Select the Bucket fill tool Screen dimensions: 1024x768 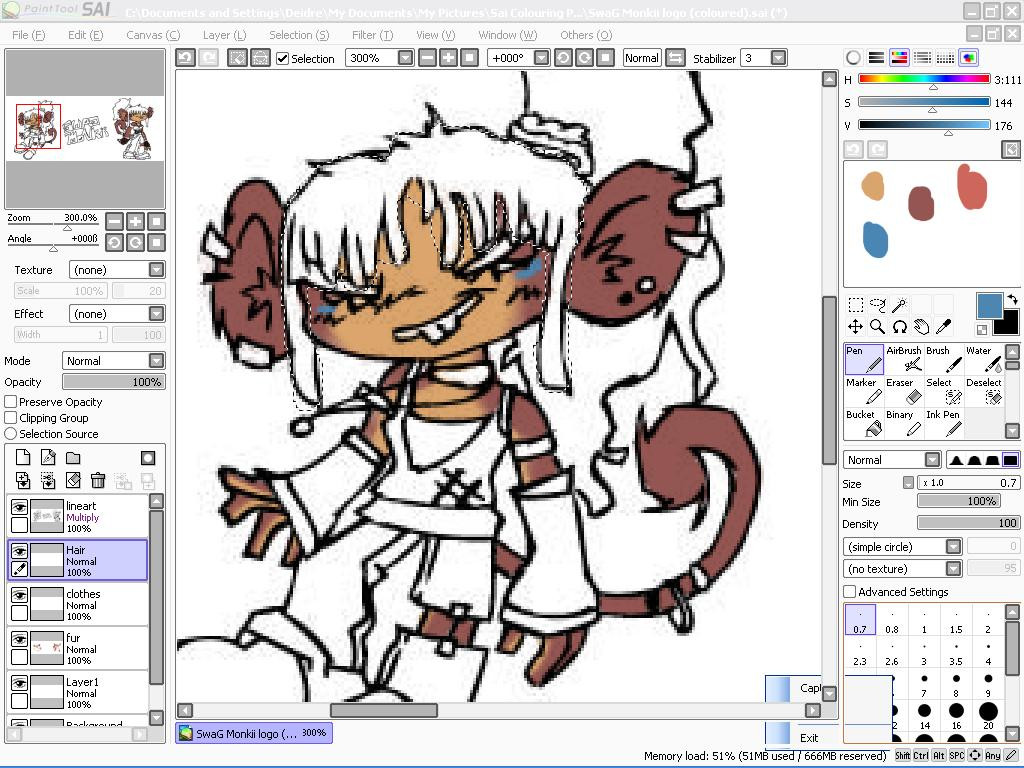(x=864, y=423)
